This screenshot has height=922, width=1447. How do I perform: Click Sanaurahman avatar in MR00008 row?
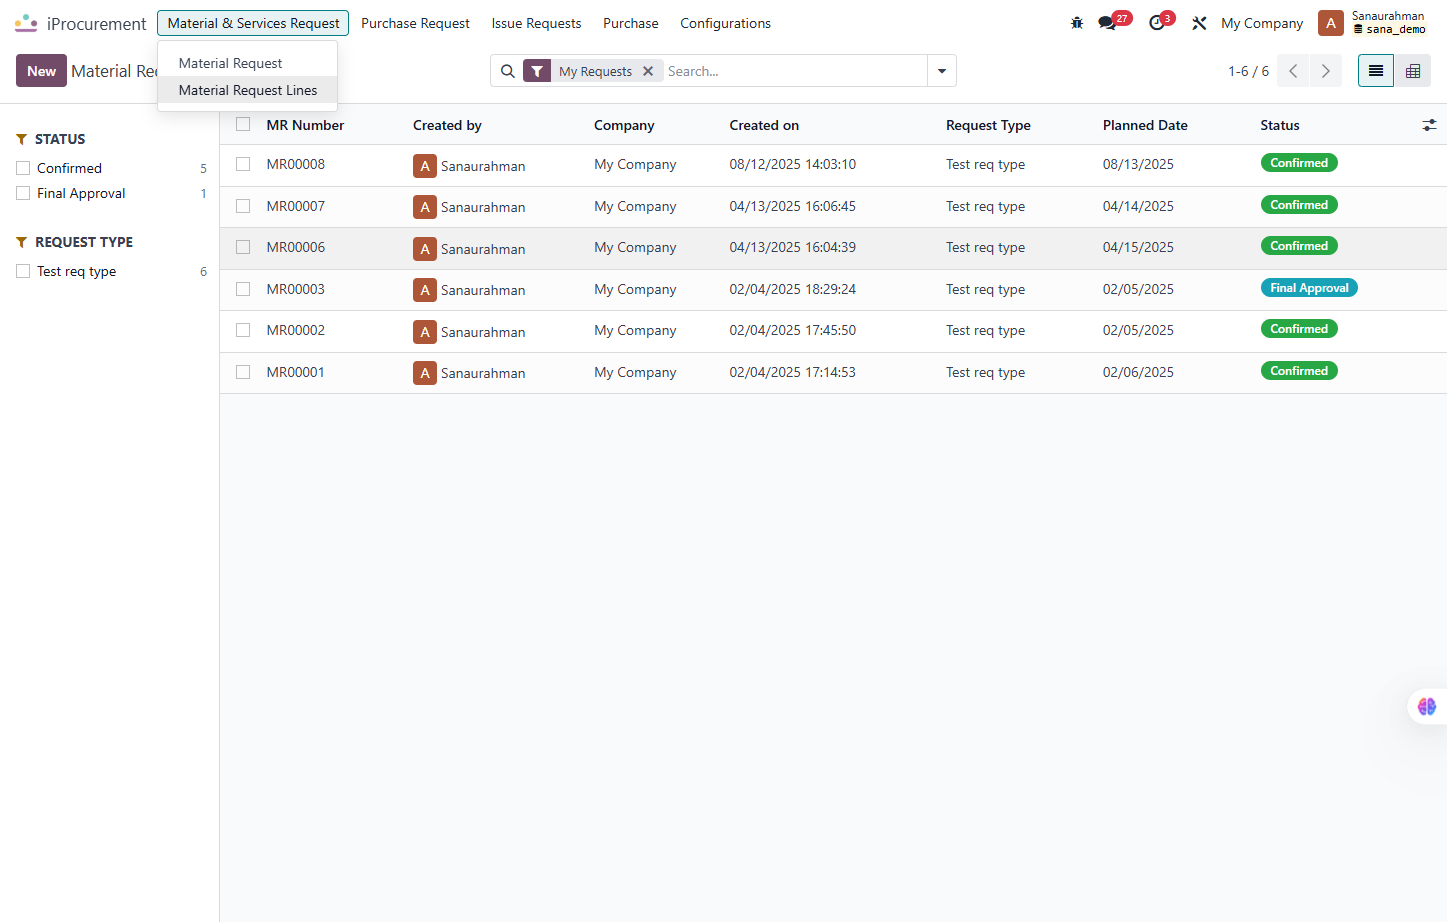click(425, 166)
